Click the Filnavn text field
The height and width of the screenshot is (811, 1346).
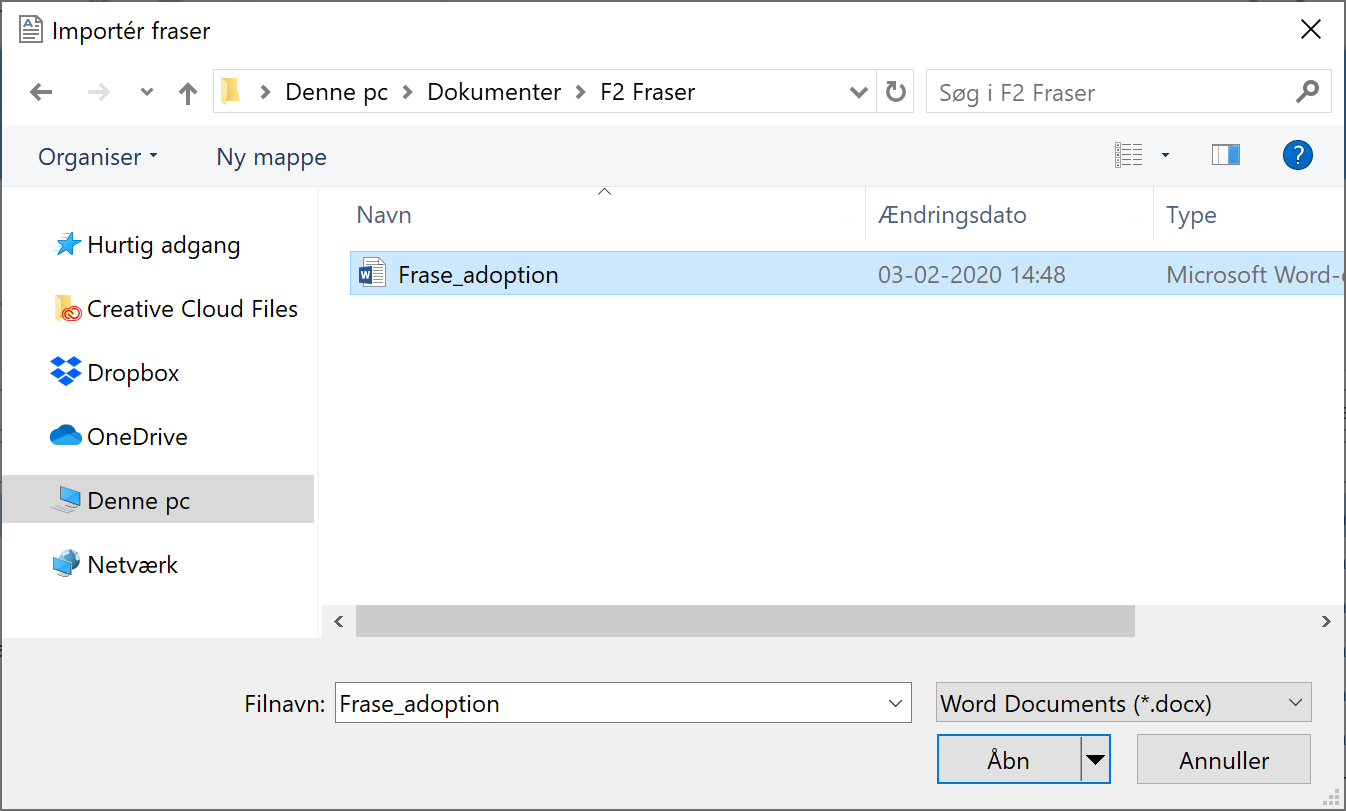[610, 703]
